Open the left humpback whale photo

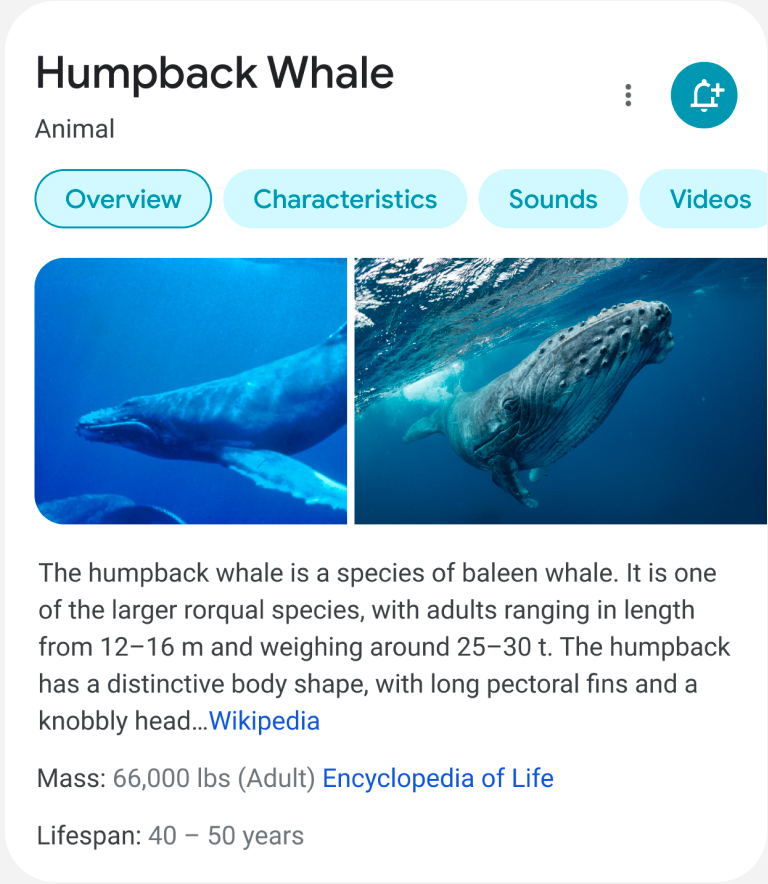(191, 391)
